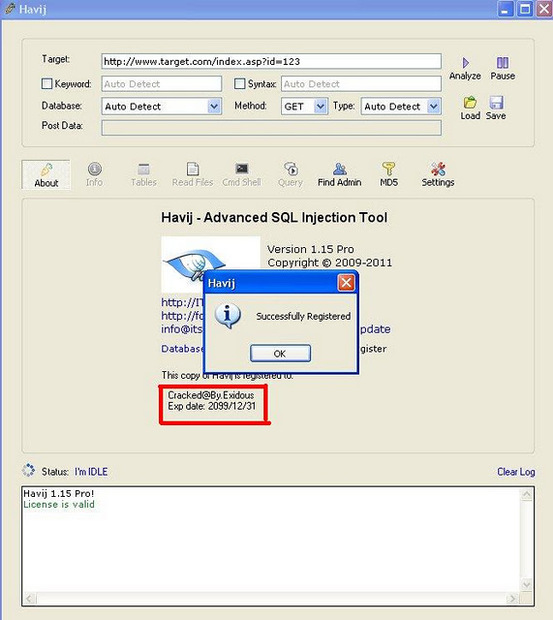Open the About tab
Viewport: 553px width, 620px height.
[x=46, y=175]
